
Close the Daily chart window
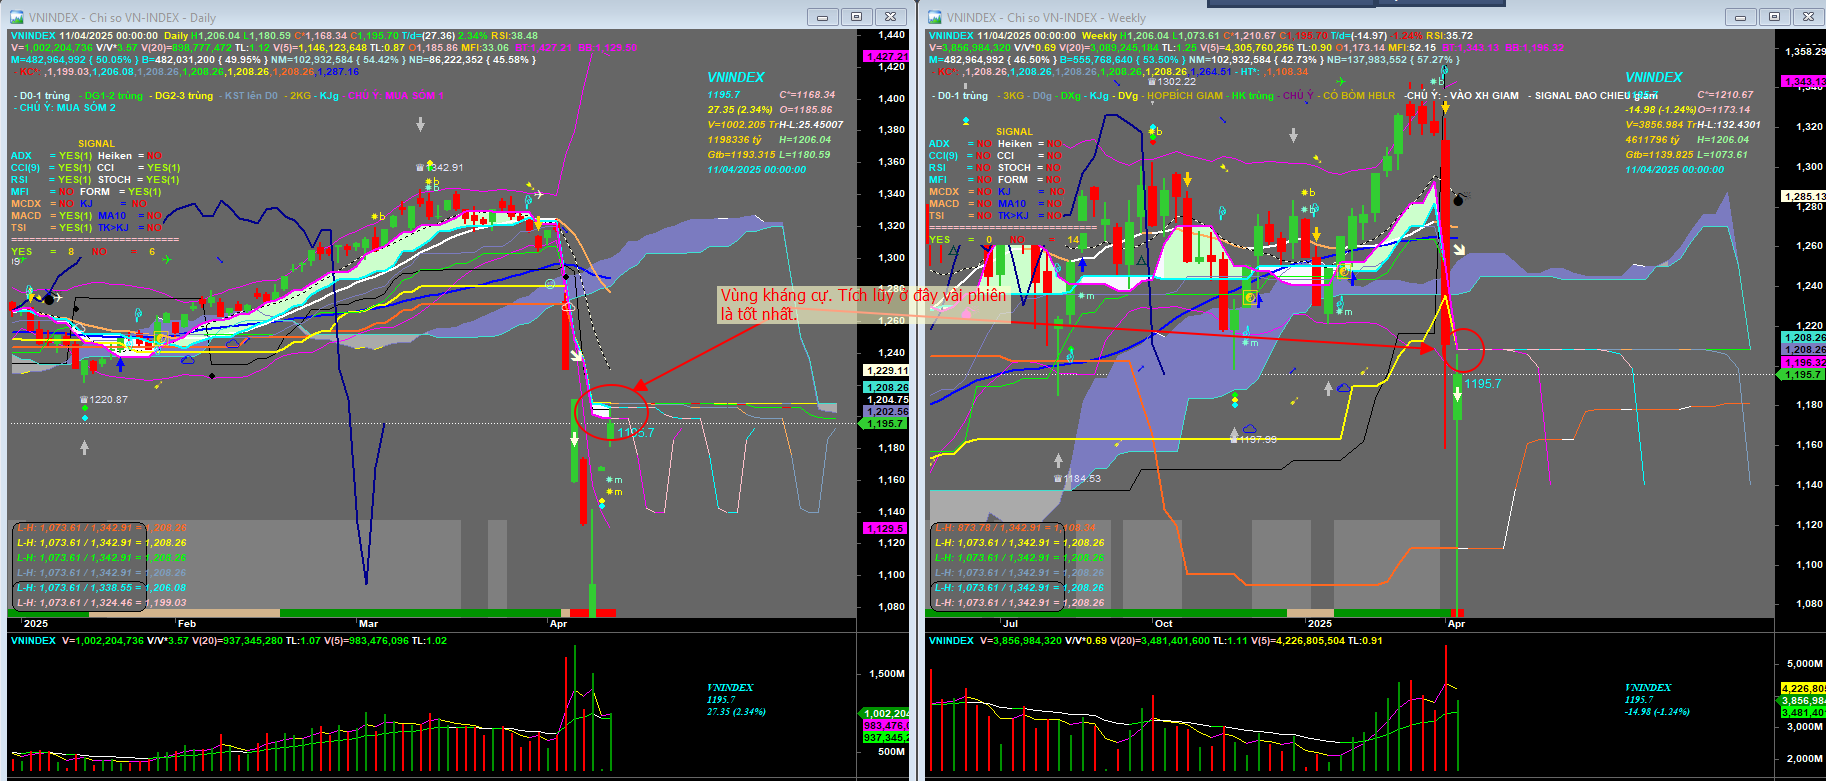pyautogui.click(x=891, y=17)
